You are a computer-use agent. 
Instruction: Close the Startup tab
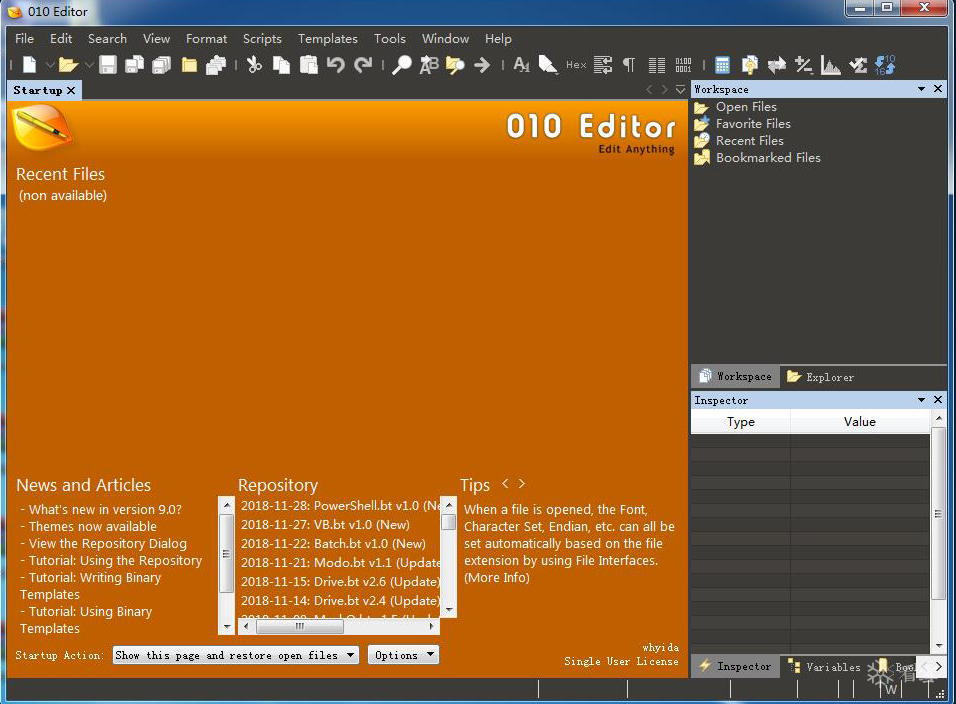point(71,90)
